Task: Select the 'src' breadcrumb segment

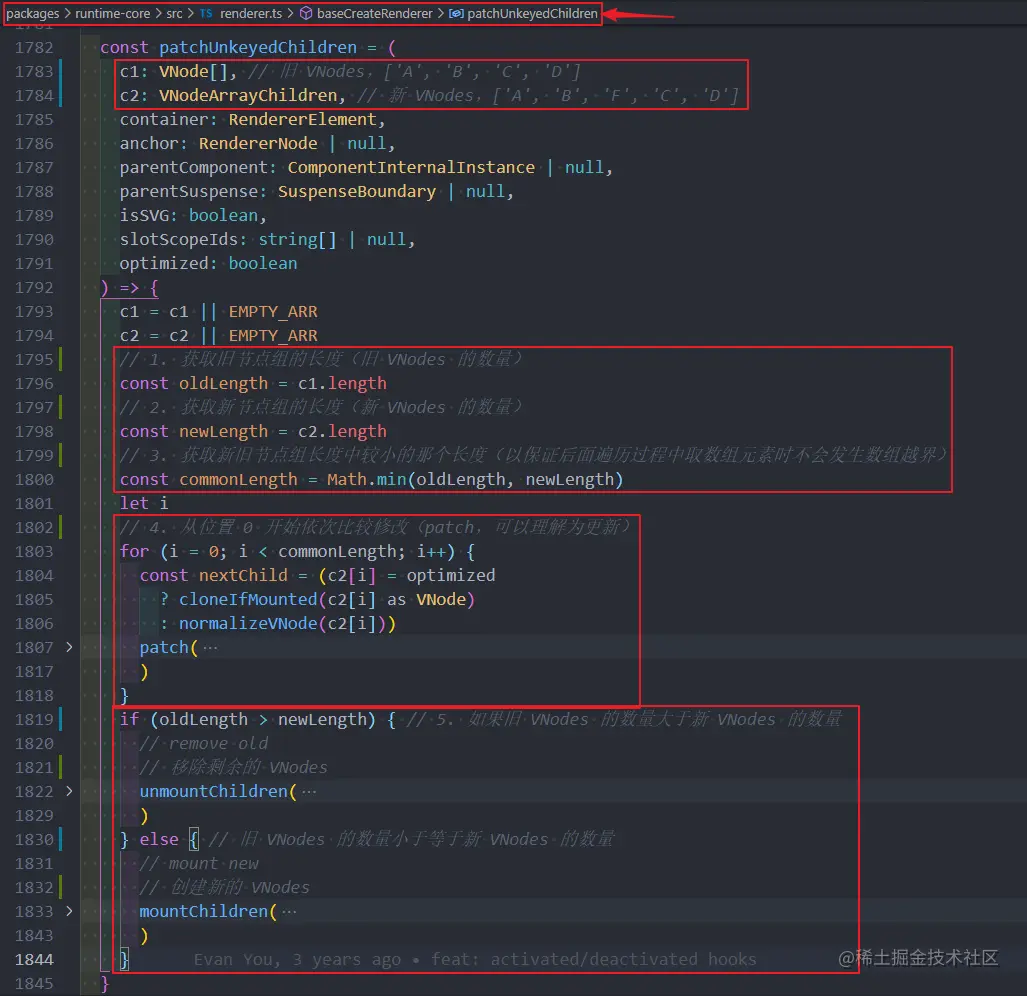Action: click(174, 13)
